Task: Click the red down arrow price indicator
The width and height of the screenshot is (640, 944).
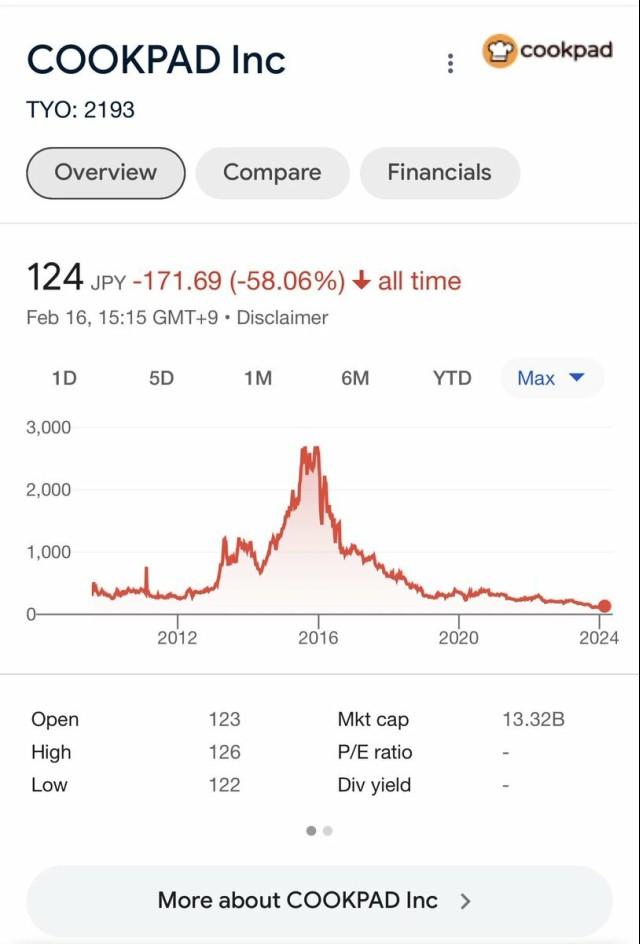Action: pos(361,282)
